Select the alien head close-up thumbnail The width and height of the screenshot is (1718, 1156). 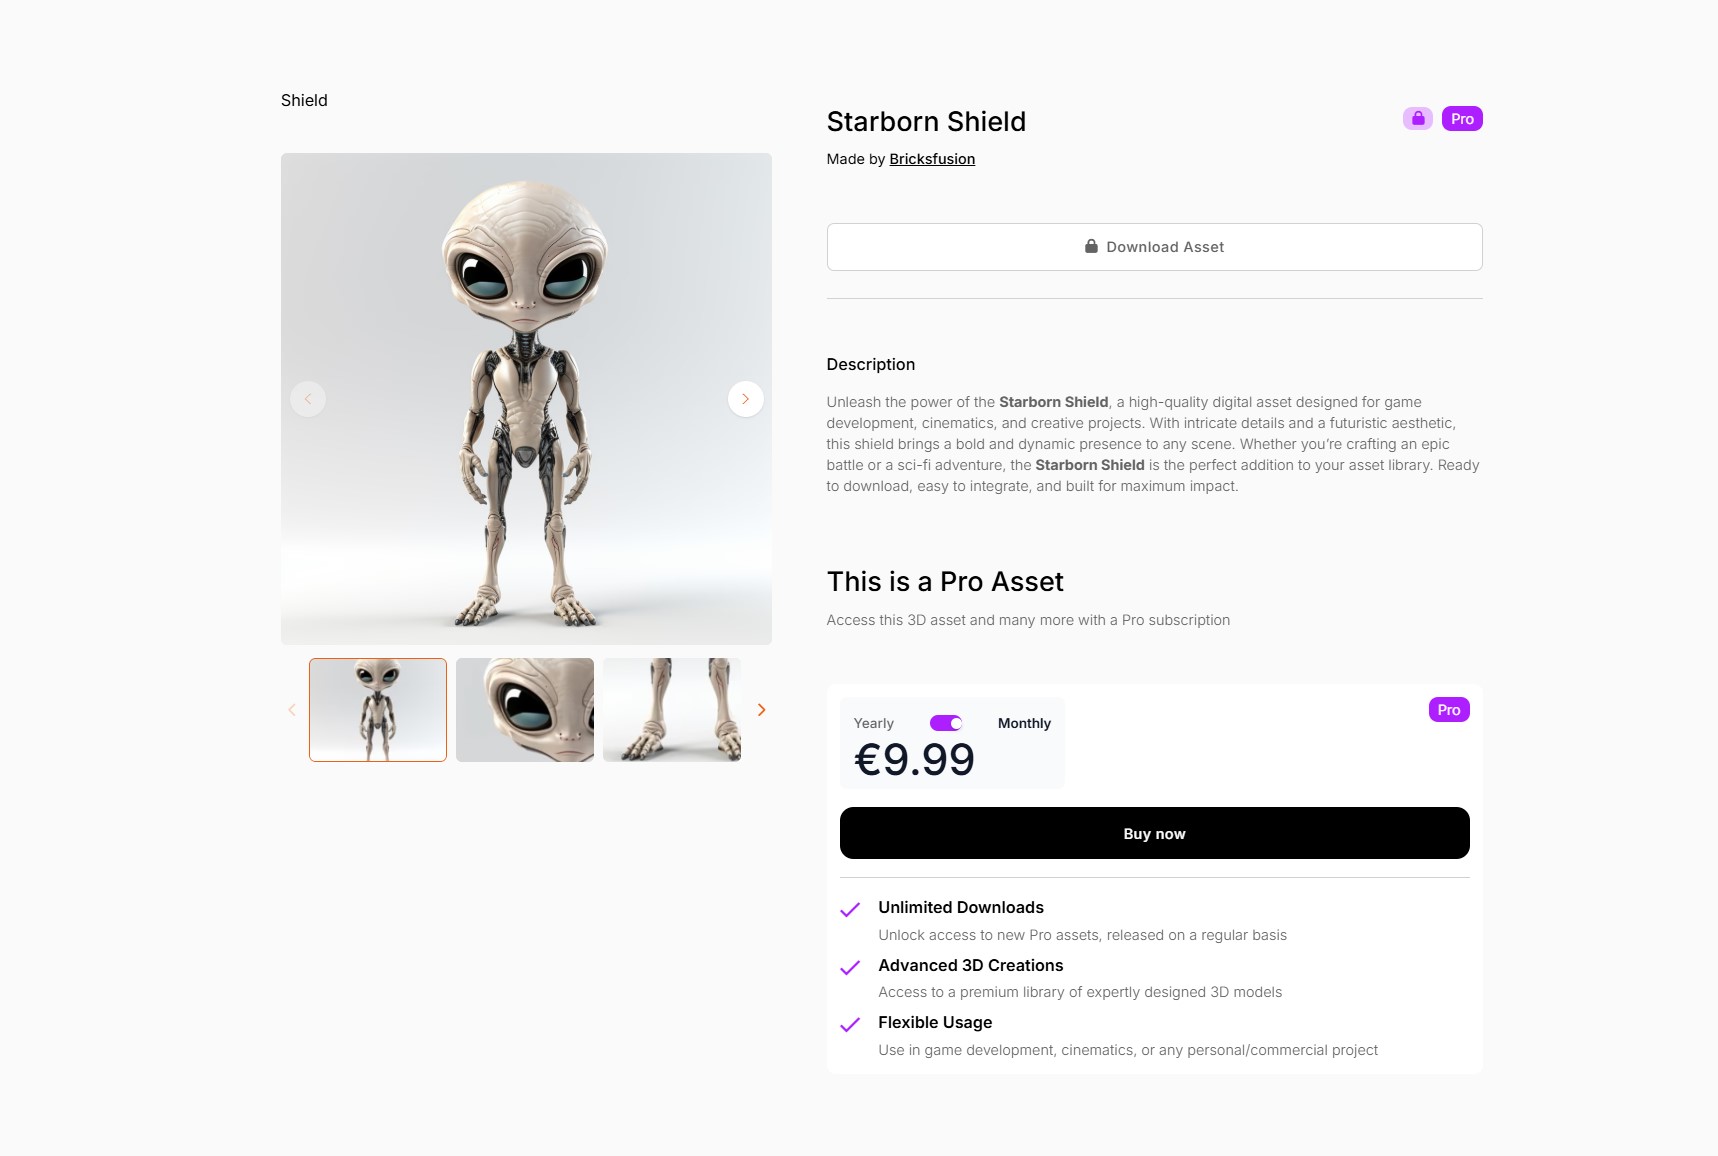point(525,710)
